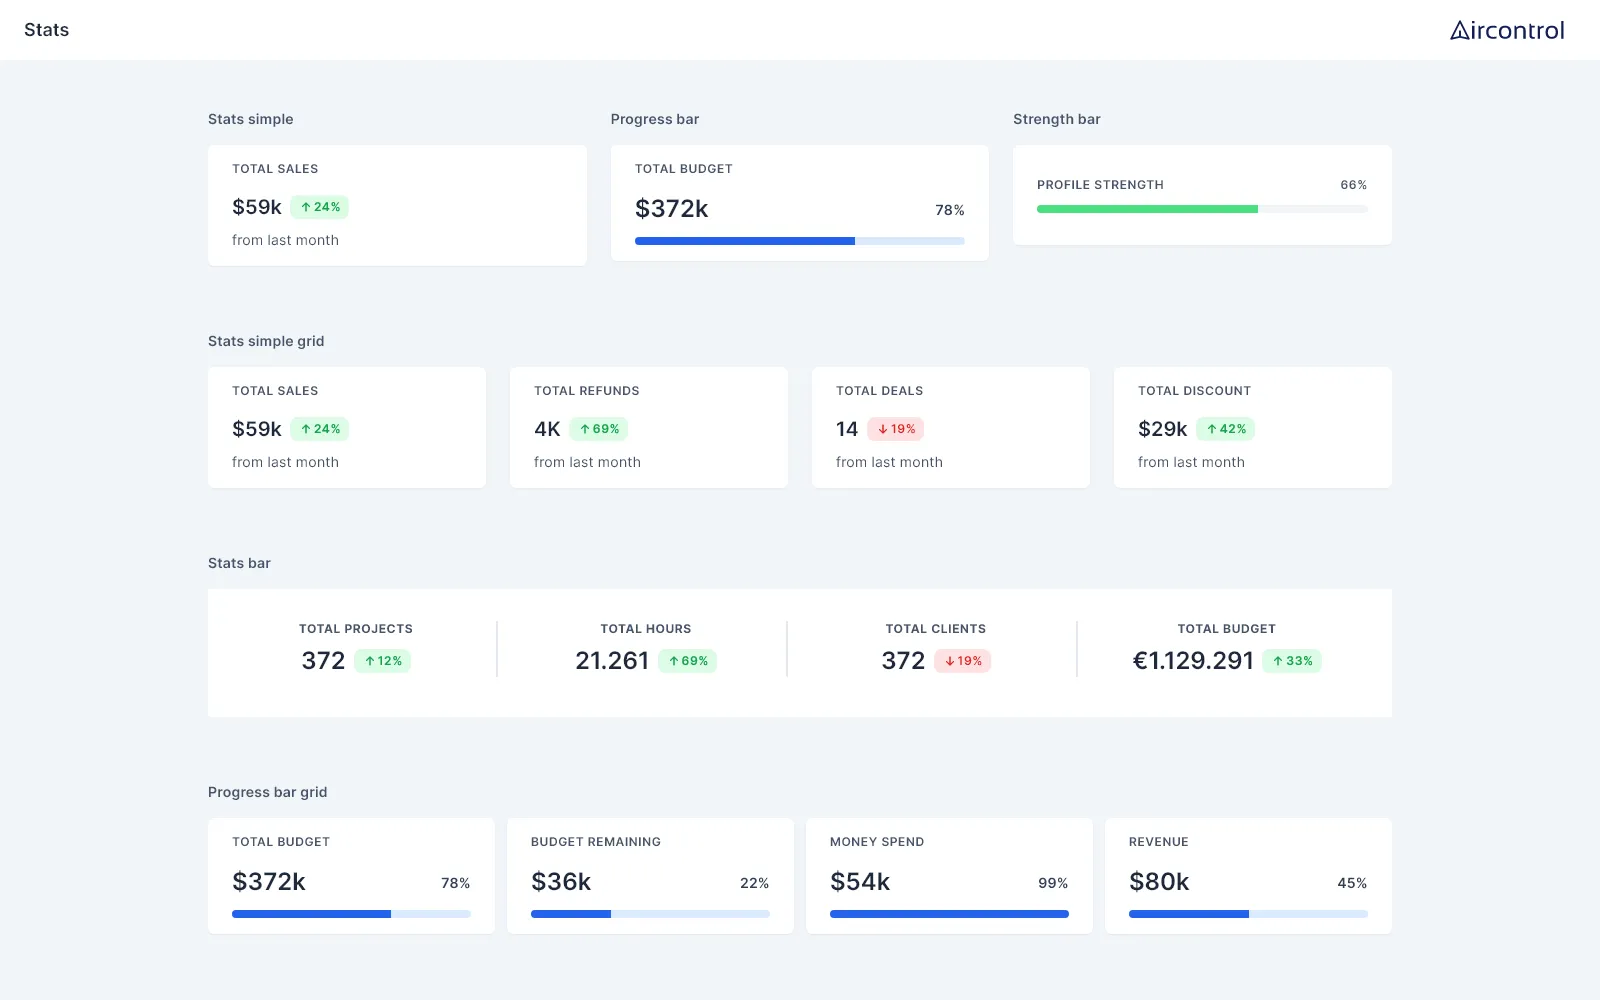Click the 66% profile strength value
This screenshot has width=1600, height=1000.
[x=1354, y=185]
